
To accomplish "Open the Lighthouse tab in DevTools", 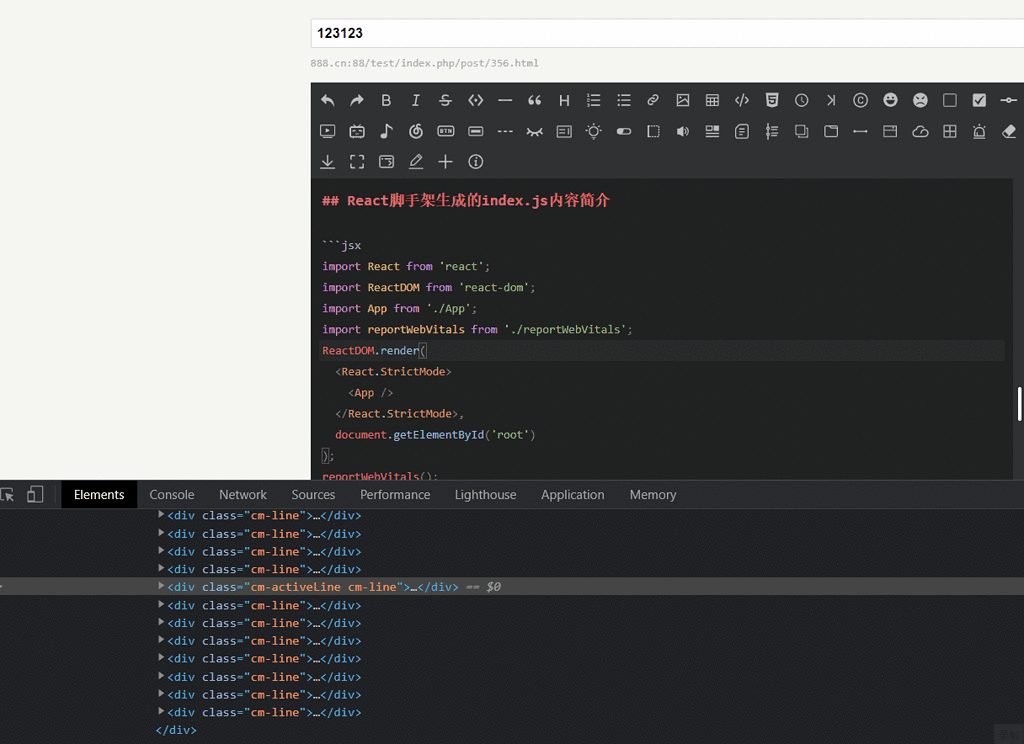I will coord(485,494).
